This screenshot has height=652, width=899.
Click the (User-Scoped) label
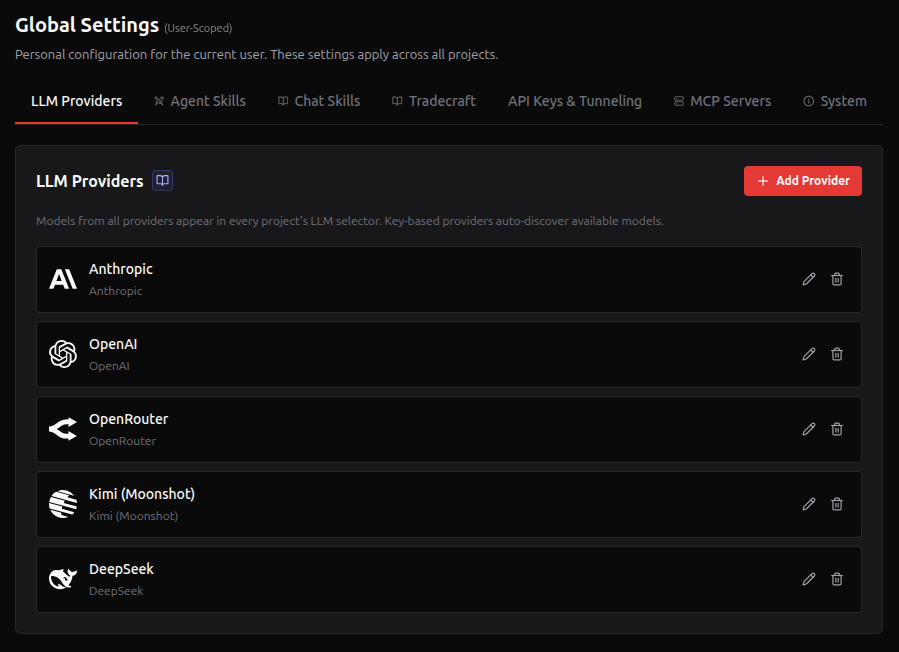pos(198,28)
